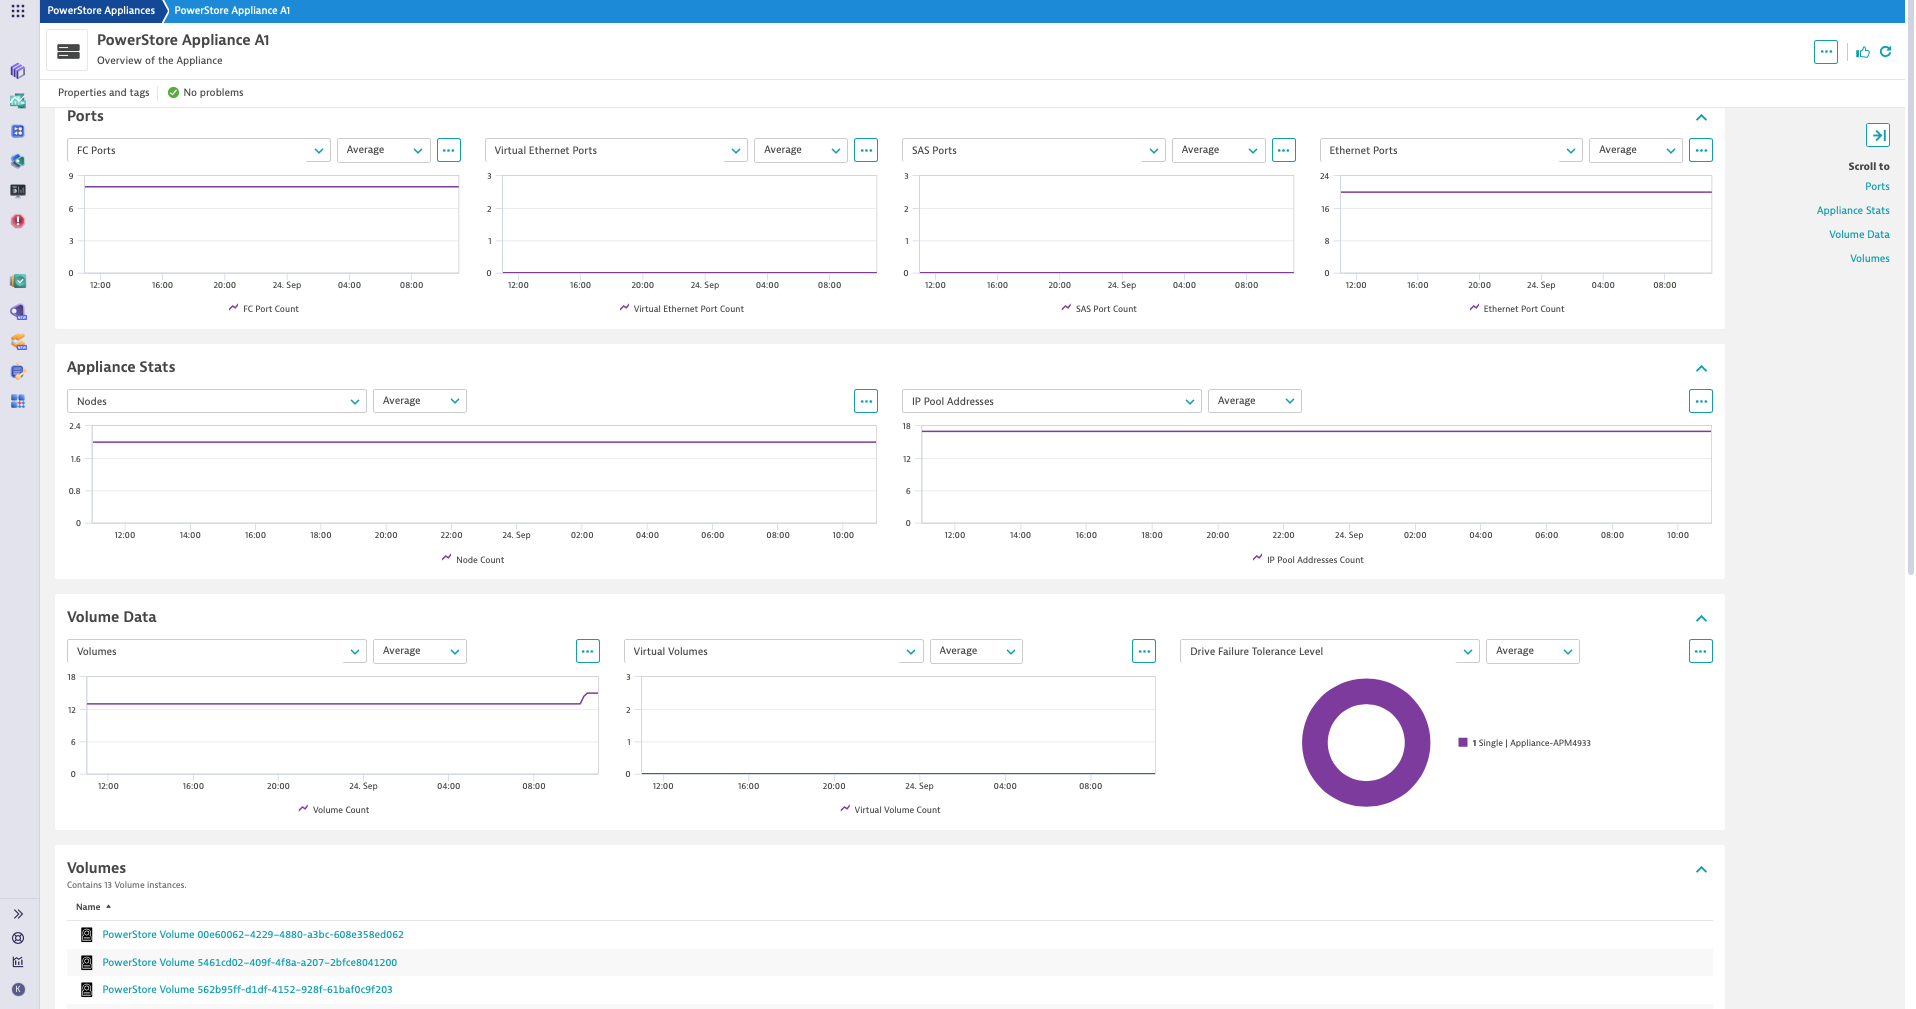Refresh the page with the reload icon
The height and width of the screenshot is (1009, 1916).
click(1886, 52)
